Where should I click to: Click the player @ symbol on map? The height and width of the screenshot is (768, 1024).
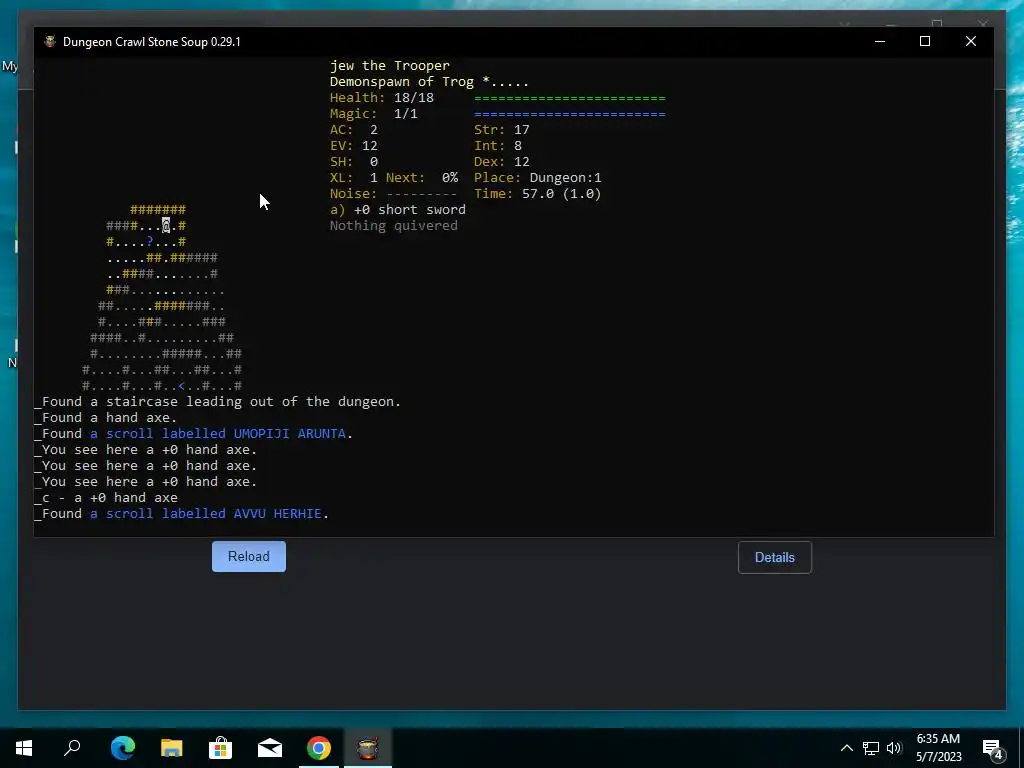(166, 225)
